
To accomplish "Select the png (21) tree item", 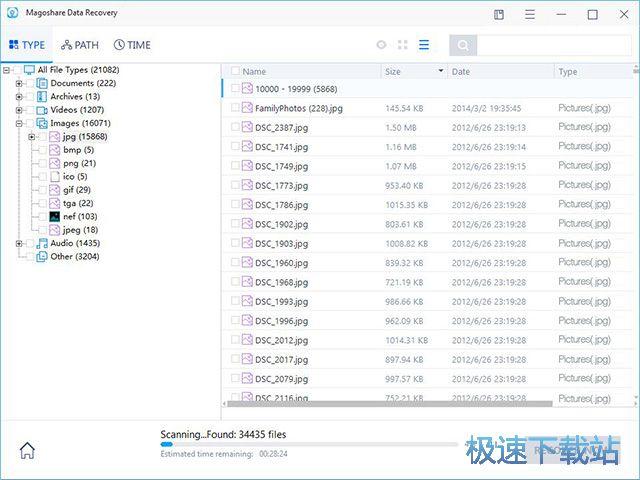I will 80,163.
